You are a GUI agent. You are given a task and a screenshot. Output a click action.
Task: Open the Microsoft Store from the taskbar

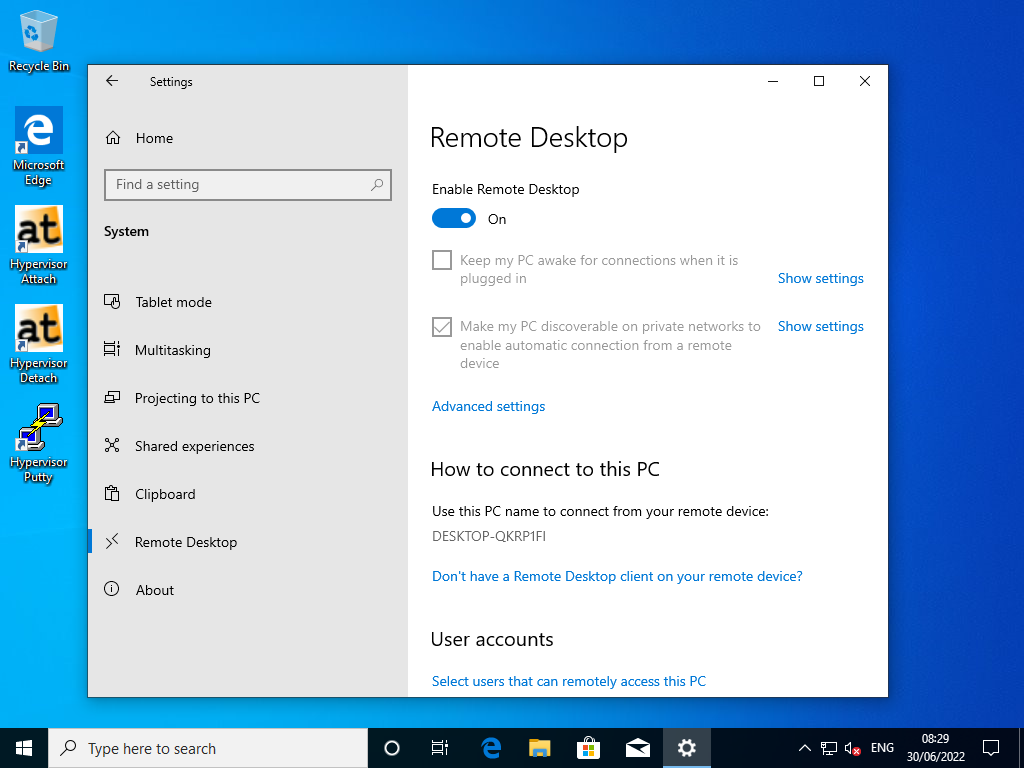click(588, 747)
